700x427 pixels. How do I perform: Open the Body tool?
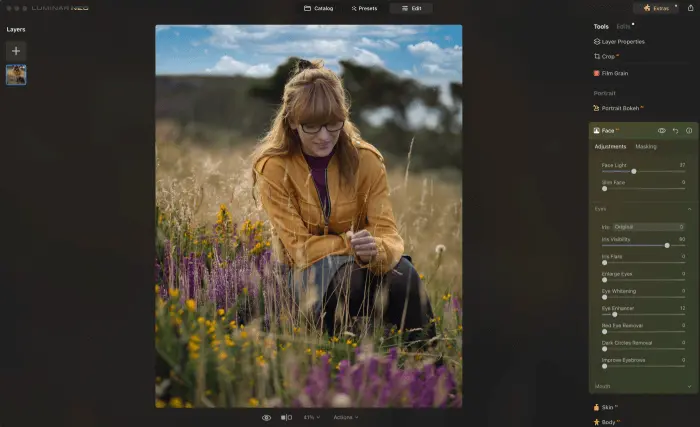[606, 422]
